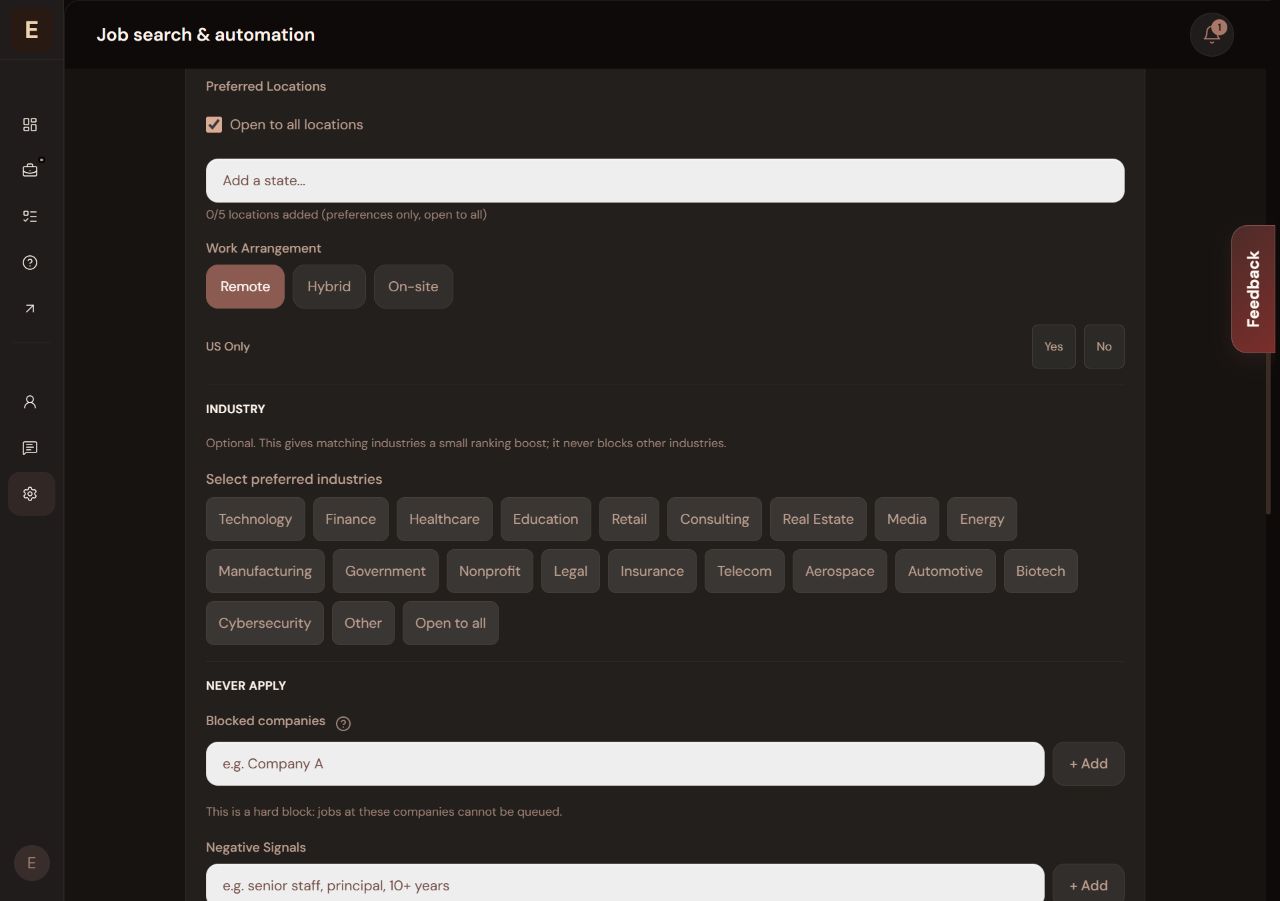Open the Feedback side tab
The width and height of the screenshot is (1280, 901).
pyautogui.click(x=1253, y=289)
